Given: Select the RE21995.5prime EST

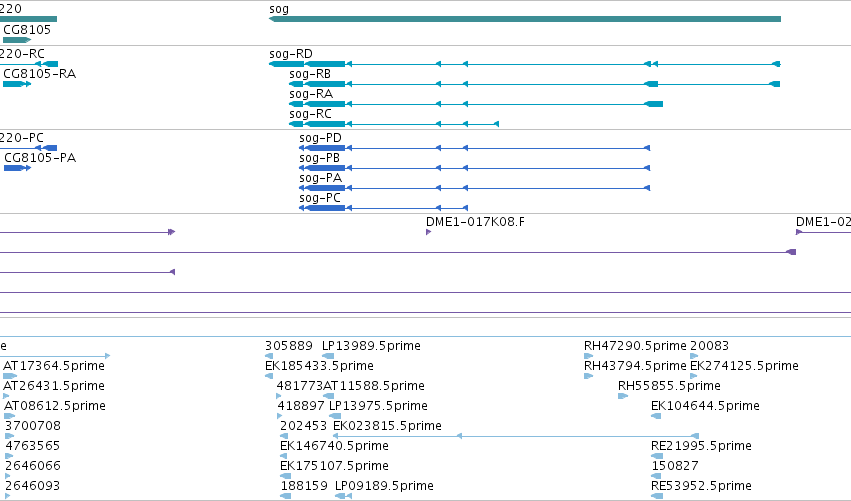Looking at the screenshot, I should point(657,456).
